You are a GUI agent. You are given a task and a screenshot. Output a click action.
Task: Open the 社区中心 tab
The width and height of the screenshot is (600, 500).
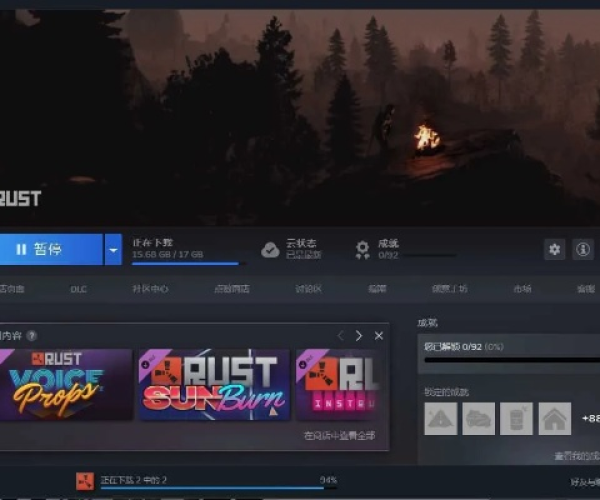(x=150, y=289)
